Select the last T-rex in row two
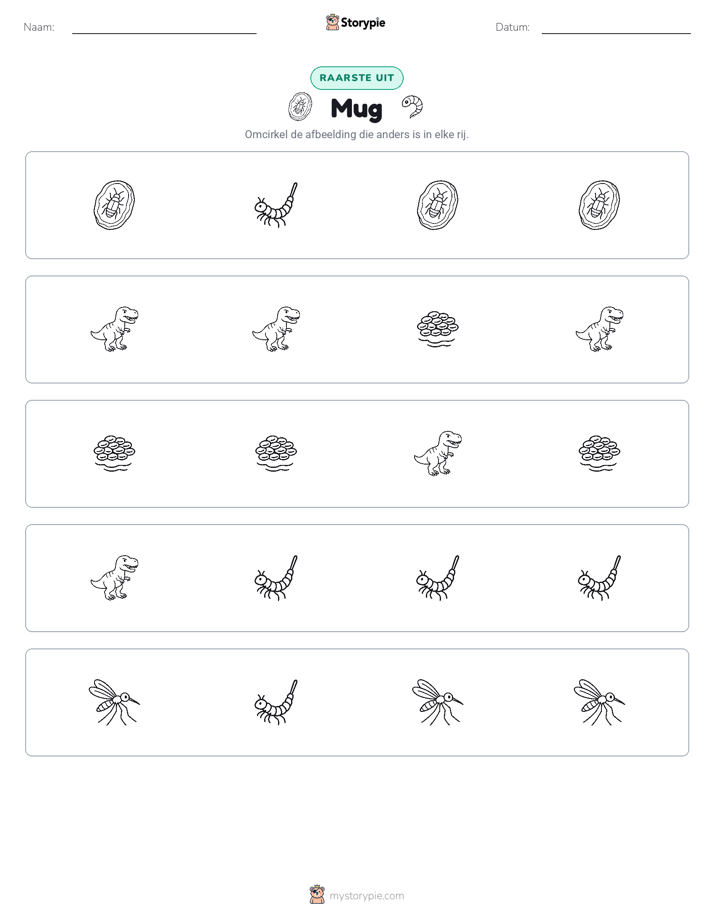The image size is (714, 924). (599, 329)
